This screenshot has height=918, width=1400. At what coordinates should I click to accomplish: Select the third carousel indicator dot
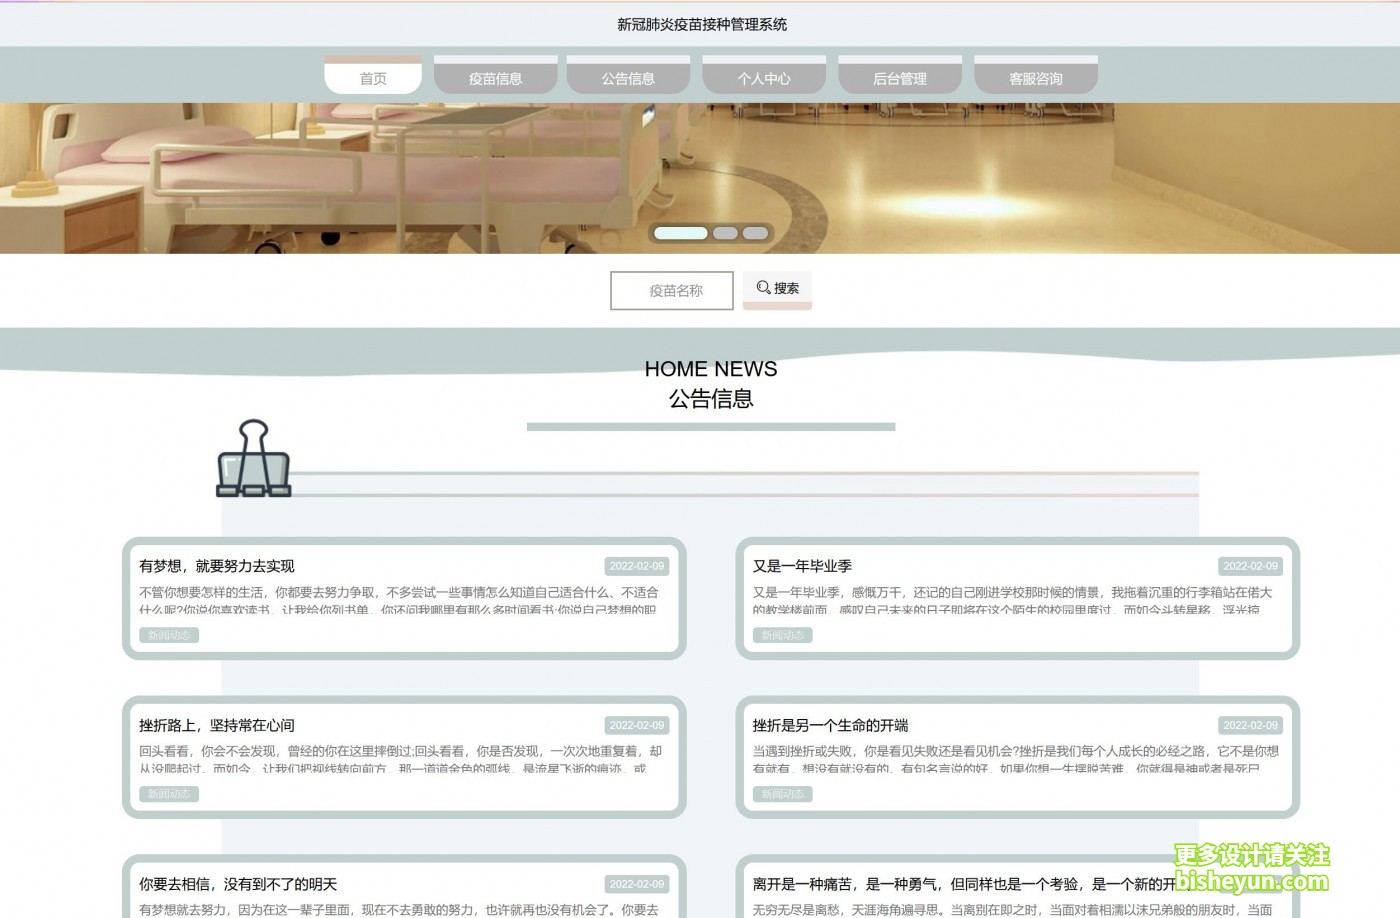(756, 233)
